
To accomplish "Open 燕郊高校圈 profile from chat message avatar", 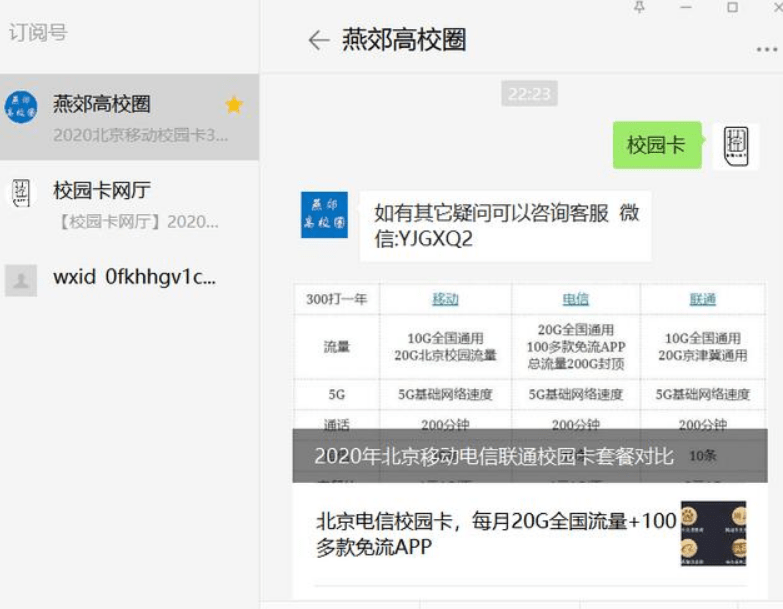I will pyautogui.click(x=324, y=215).
